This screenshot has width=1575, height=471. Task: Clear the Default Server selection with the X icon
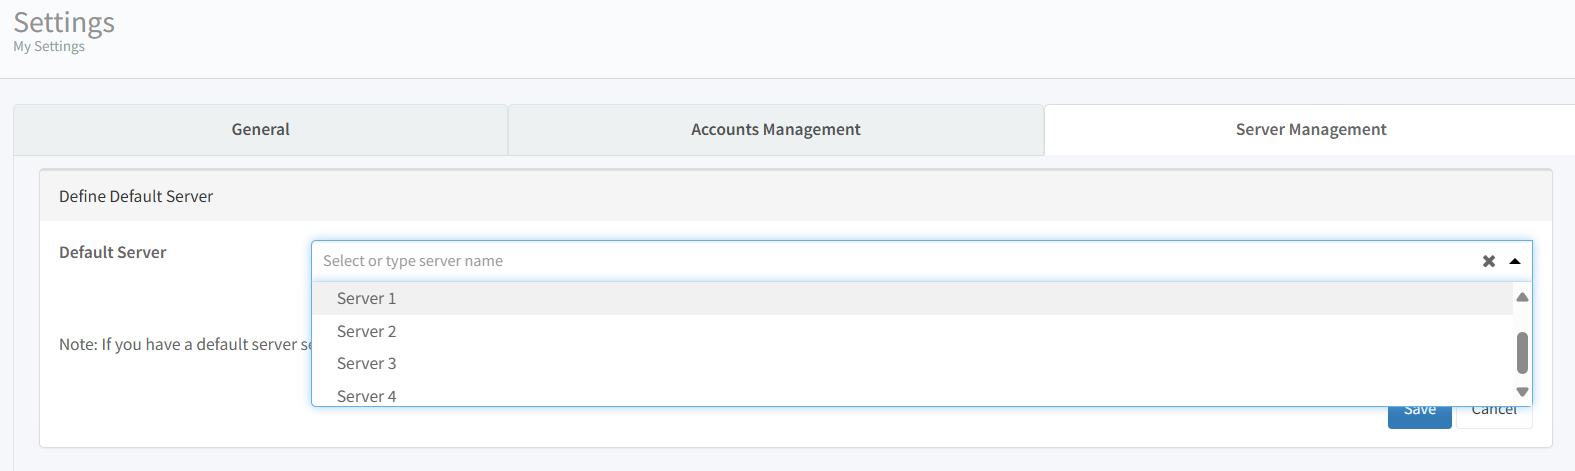tap(1488, 261)
